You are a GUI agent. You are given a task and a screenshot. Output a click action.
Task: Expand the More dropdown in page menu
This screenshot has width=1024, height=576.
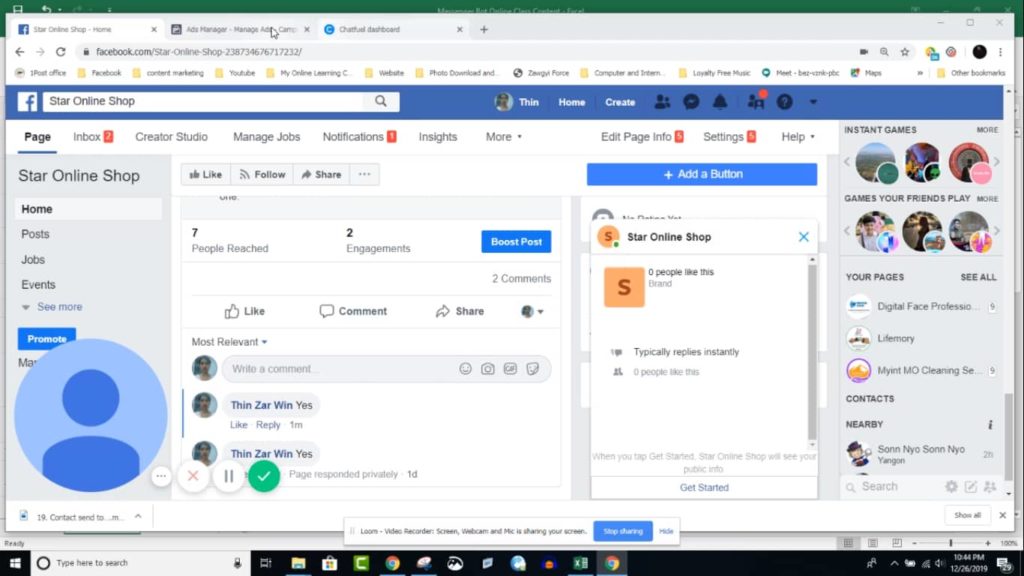pos(504,136)
